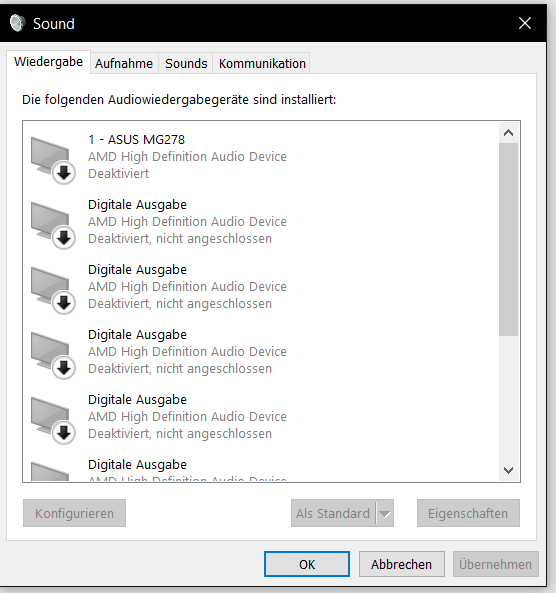The width and height of the screenshot is (556, 593).
Task: Select the '1 - ASUS MG278' device name
Action: coord(137,140)
